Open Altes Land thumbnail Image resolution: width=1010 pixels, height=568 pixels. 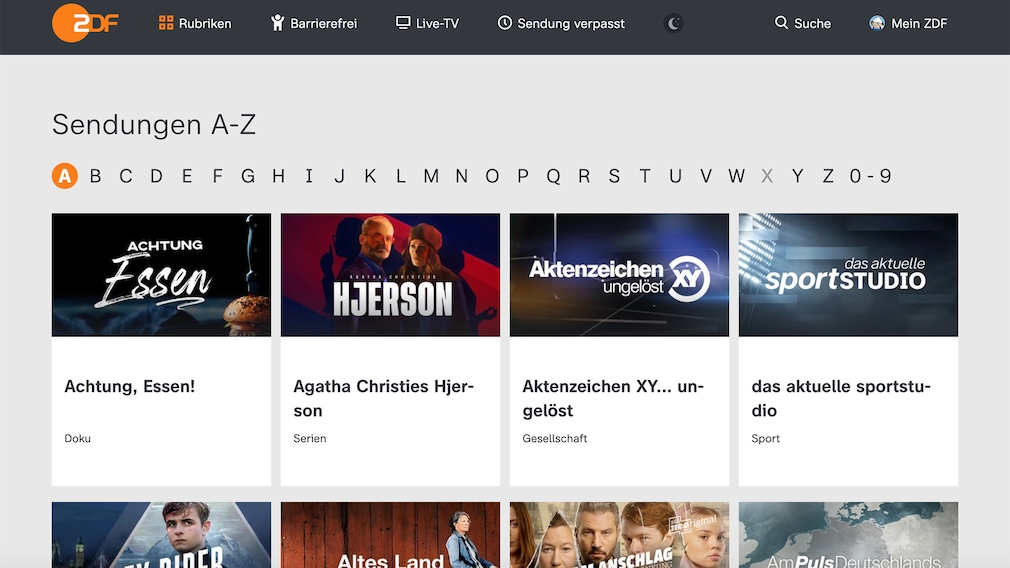390,535
